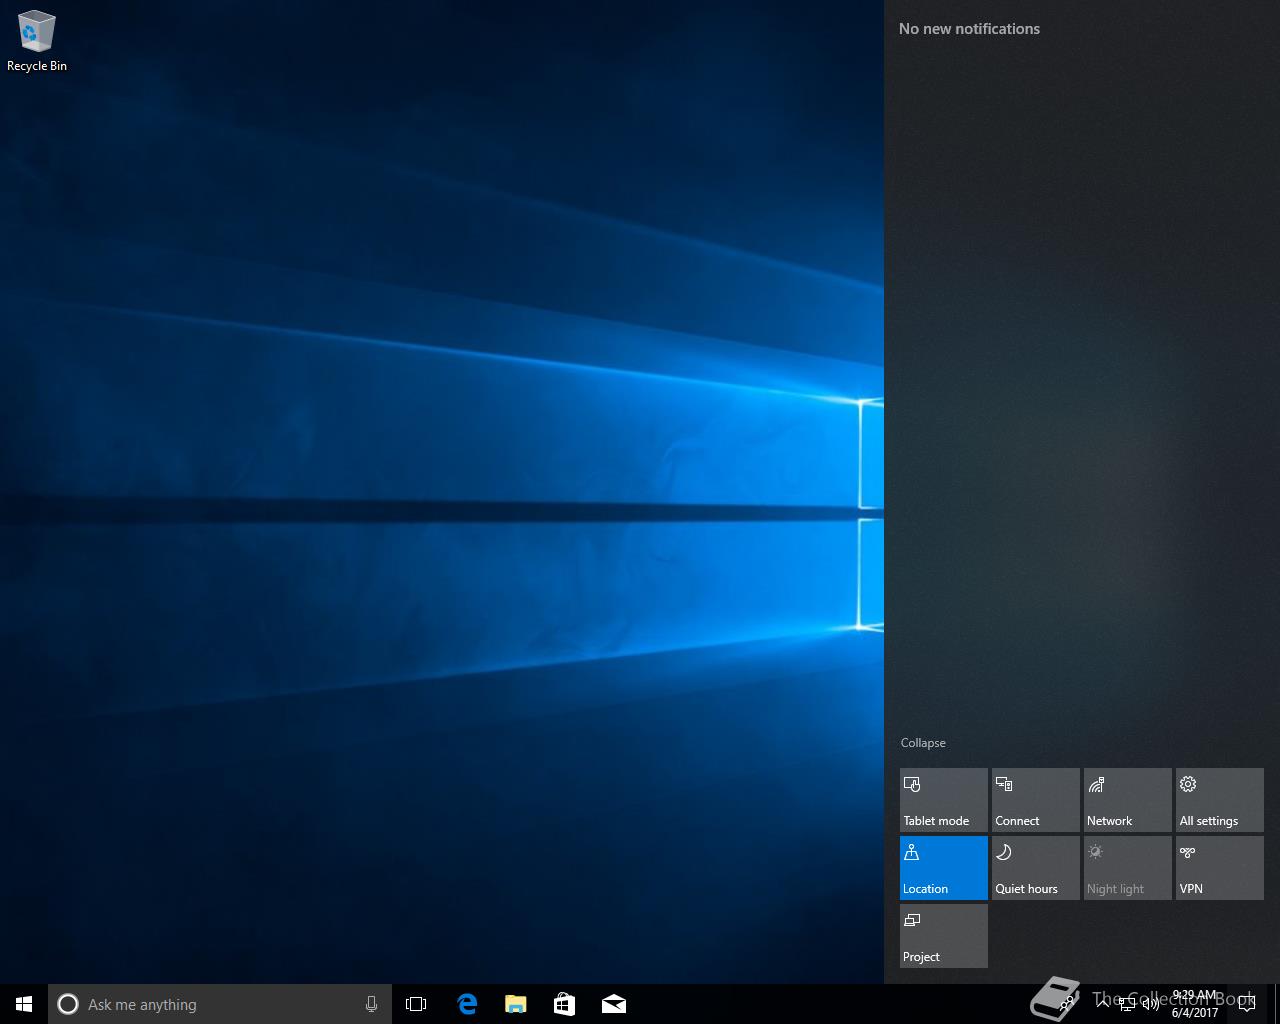
Task: Open the VPN quick action tile
Action: [x=1219, y=868]
